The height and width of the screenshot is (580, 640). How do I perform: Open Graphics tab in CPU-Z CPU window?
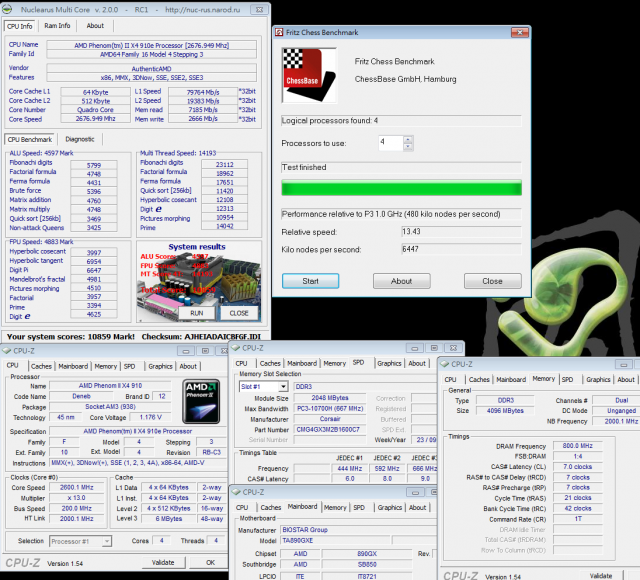pos(160,367)
